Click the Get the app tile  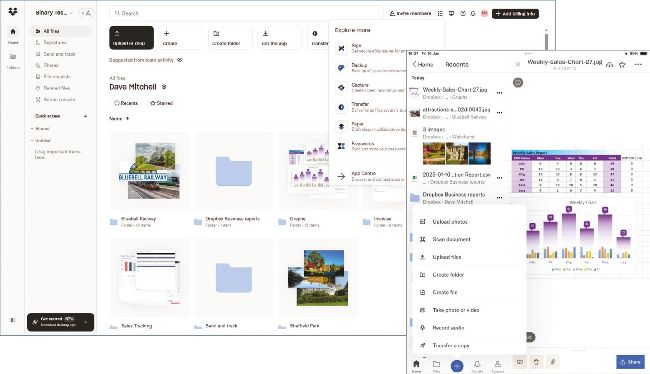(x=278, y=38)
